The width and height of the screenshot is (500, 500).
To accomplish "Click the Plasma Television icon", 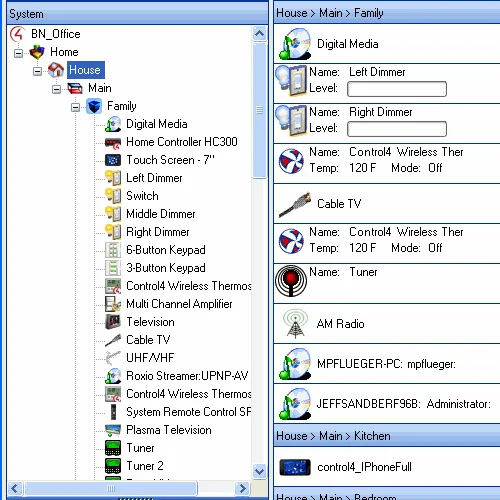I will [x=113, y=430].
